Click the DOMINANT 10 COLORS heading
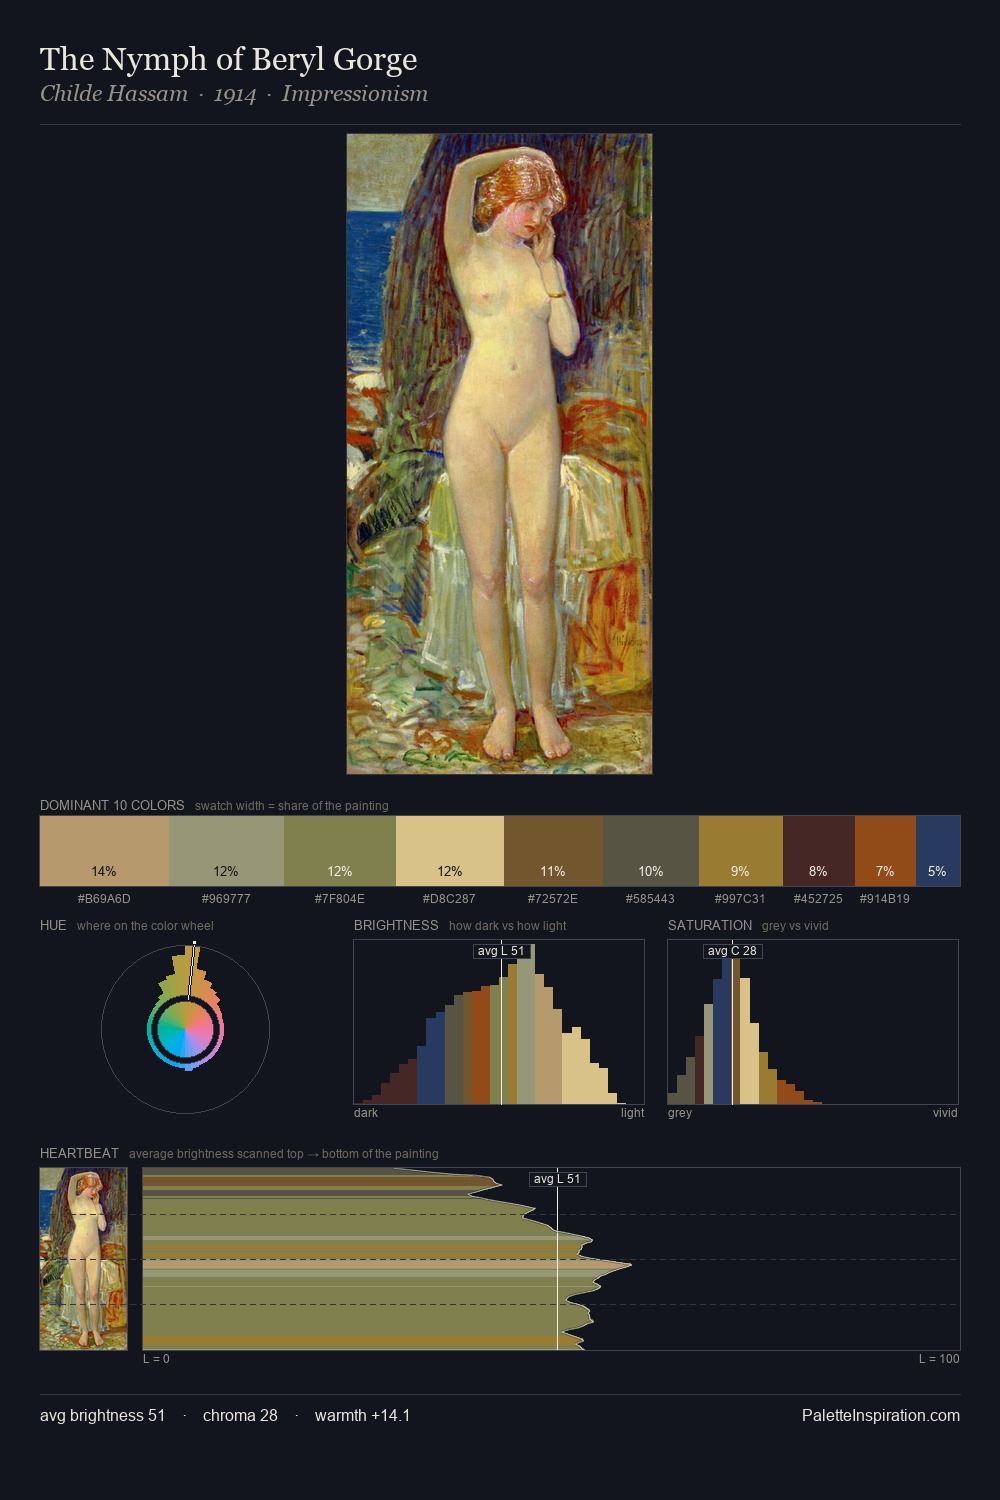Image resolution: width=1000 pixels, height=1500 pixels. click(x=112, y=805)
